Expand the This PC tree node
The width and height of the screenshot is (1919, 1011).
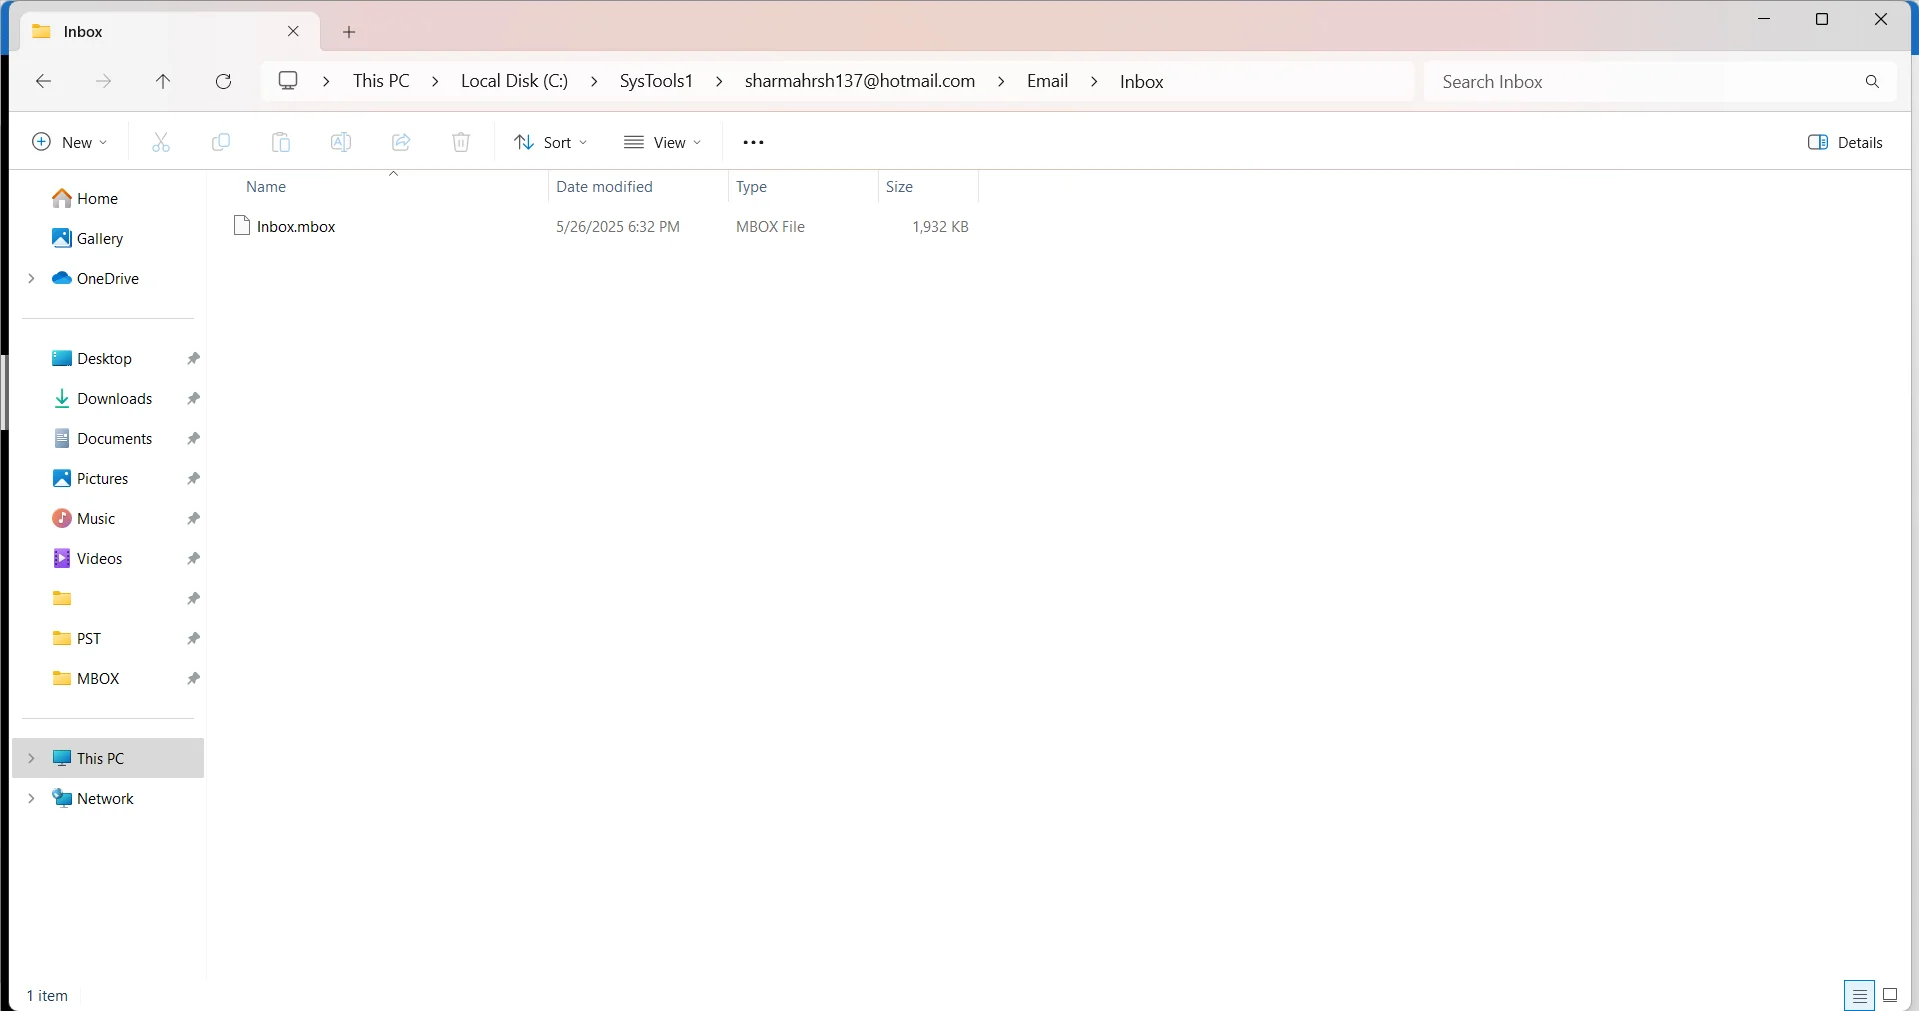[31, 758]
